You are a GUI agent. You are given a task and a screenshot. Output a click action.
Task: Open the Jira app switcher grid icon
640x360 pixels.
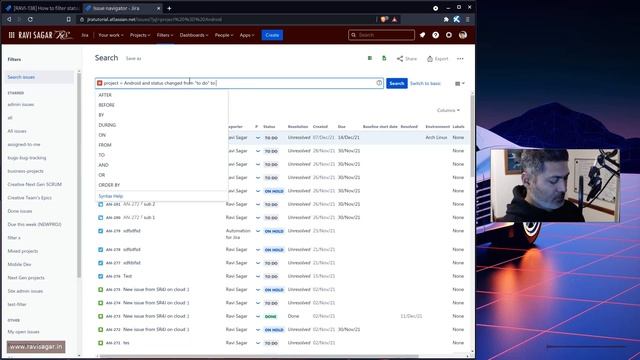point(11,35)
